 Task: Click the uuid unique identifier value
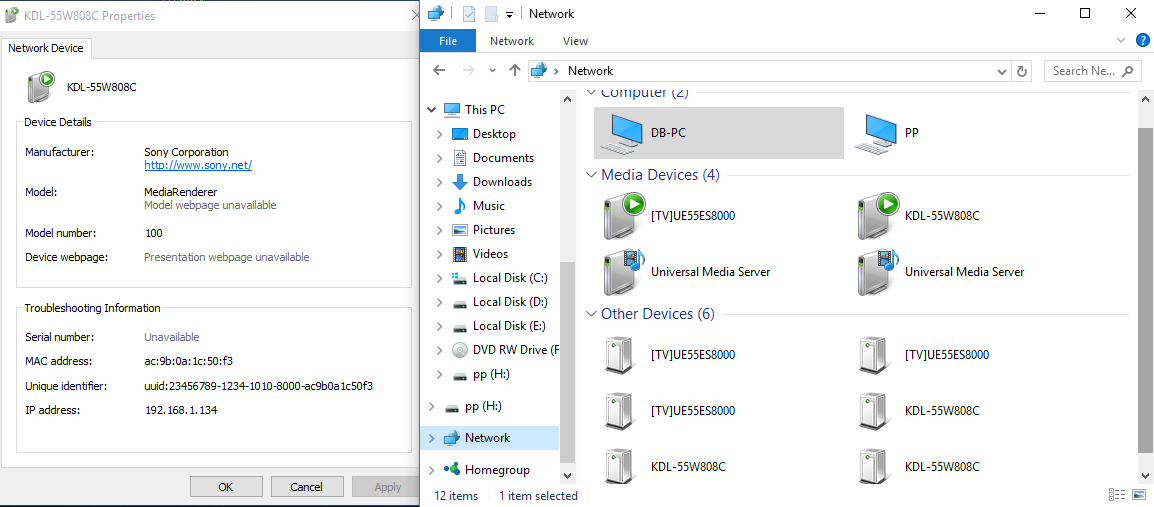(x=259, y=386)
